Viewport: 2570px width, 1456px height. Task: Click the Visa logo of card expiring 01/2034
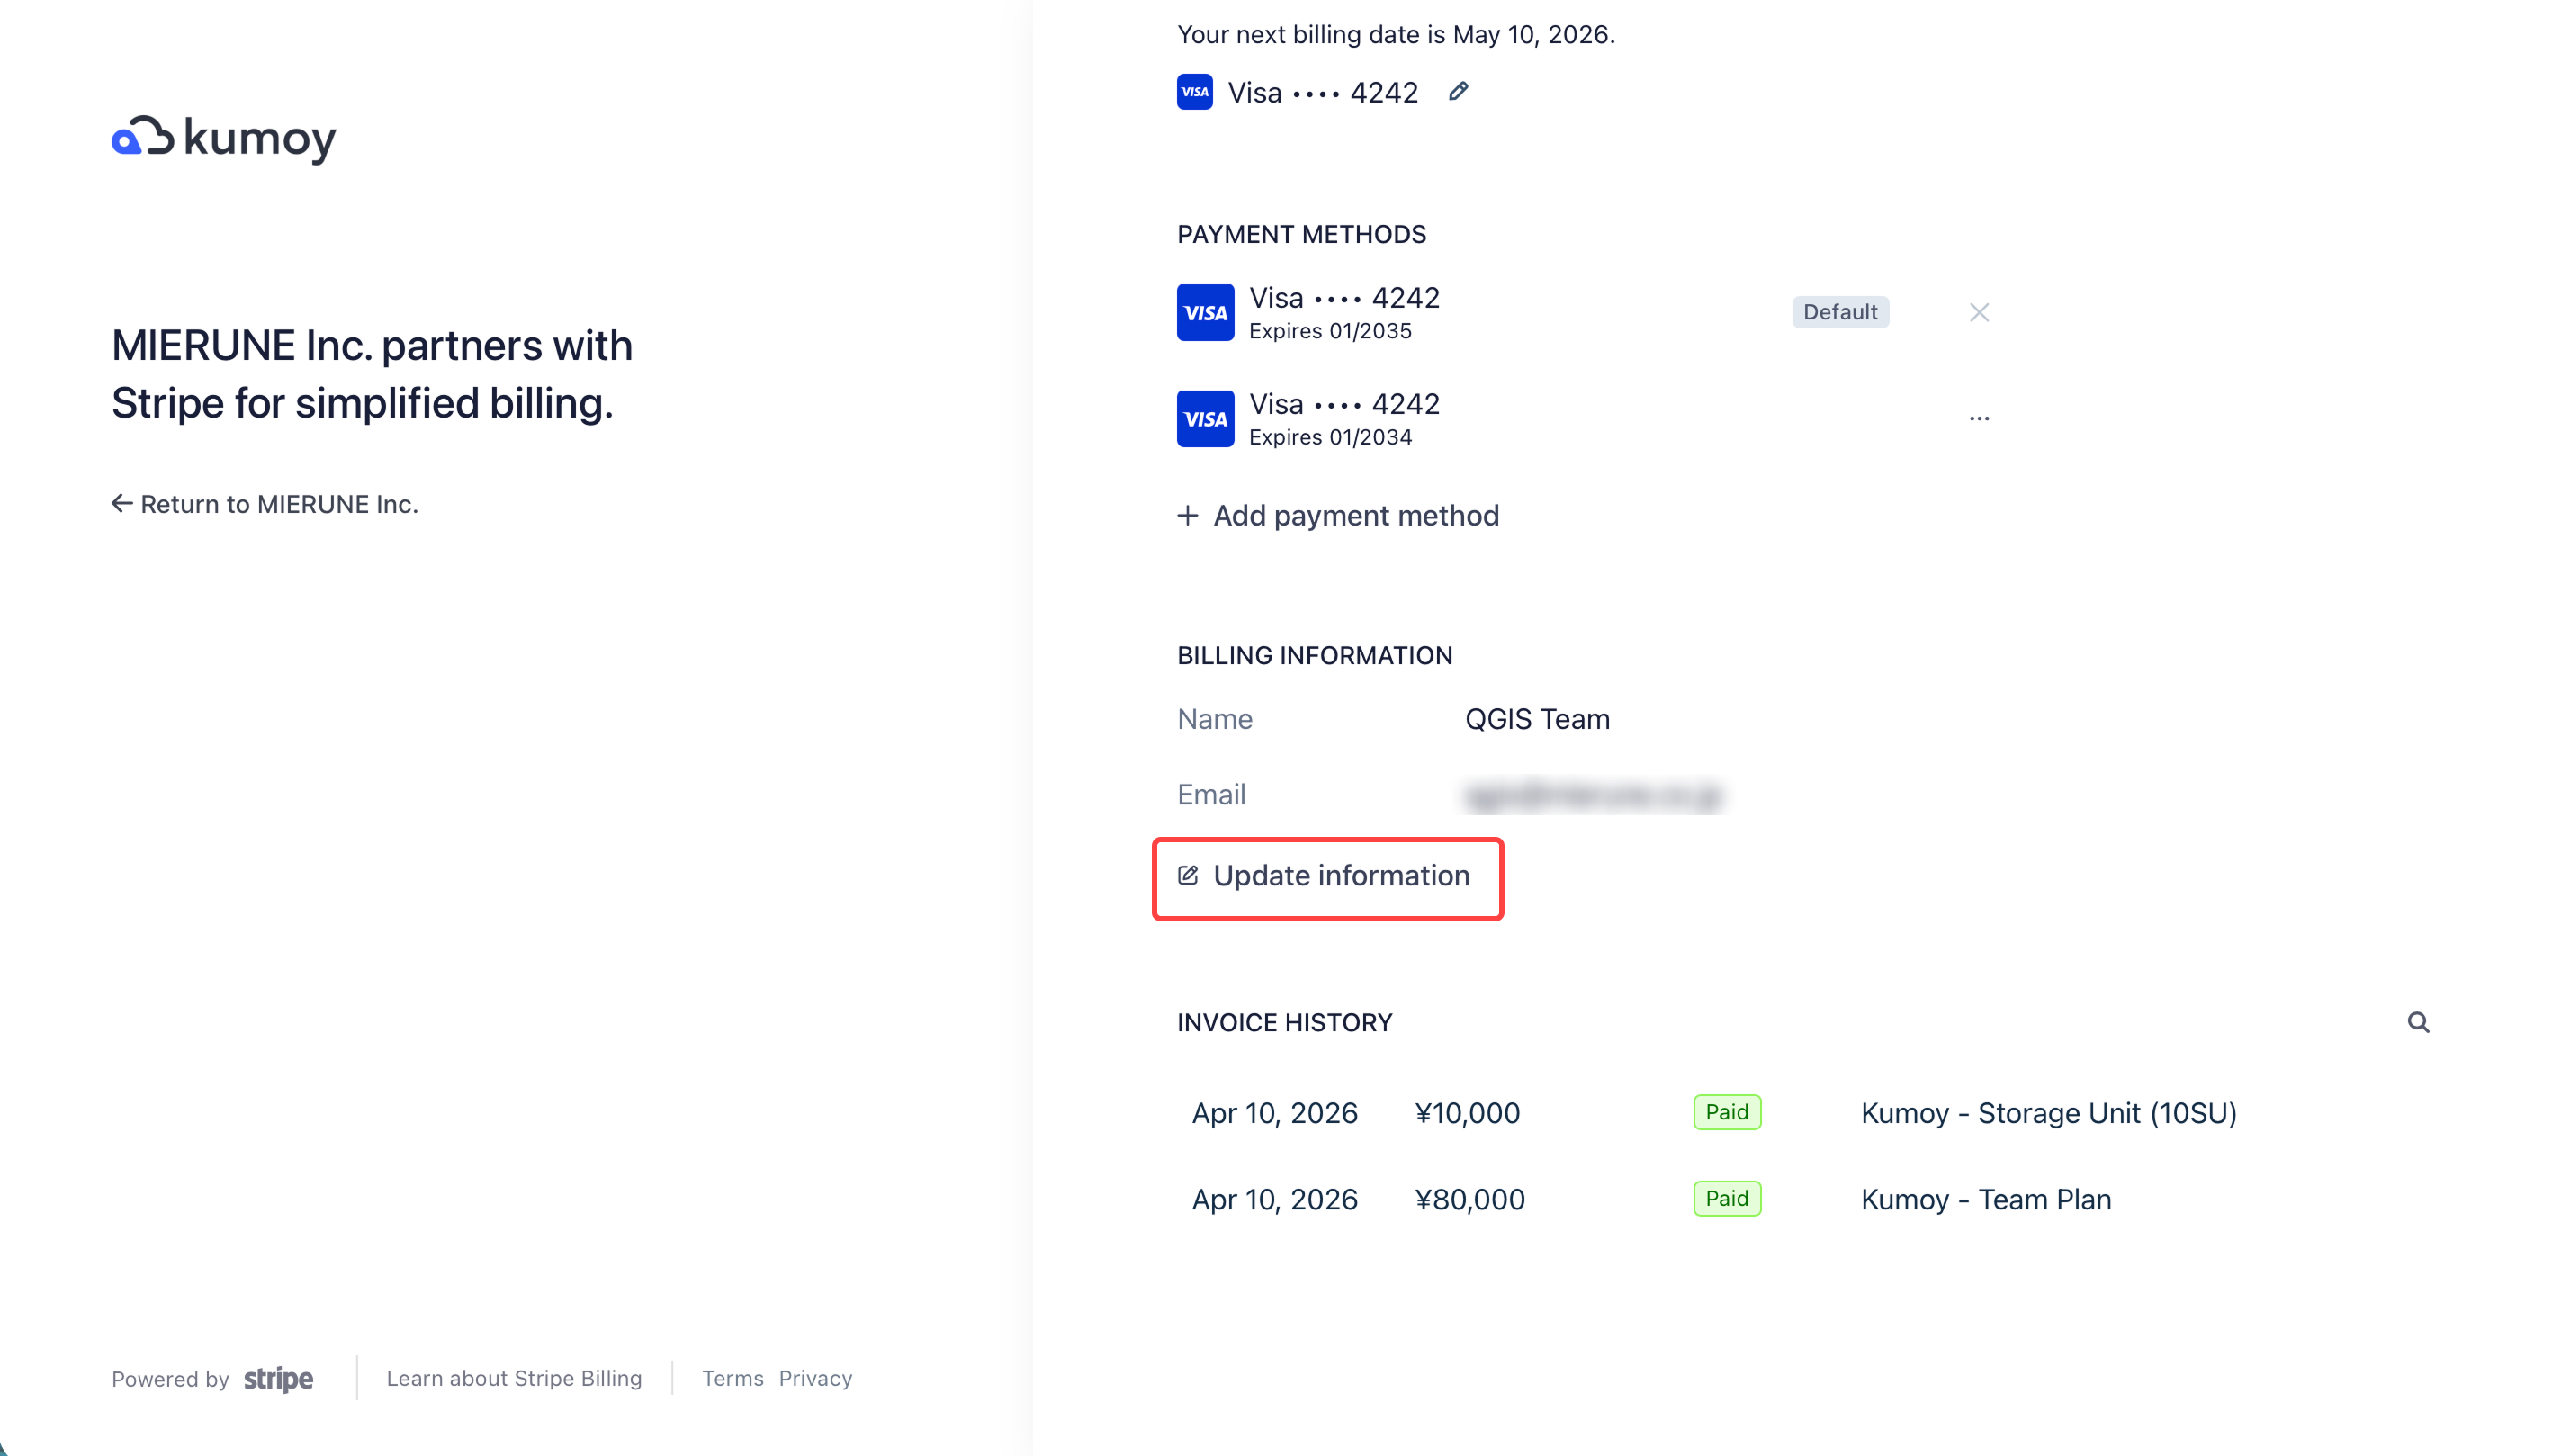pyautogui.click(x=1205, y=419)
